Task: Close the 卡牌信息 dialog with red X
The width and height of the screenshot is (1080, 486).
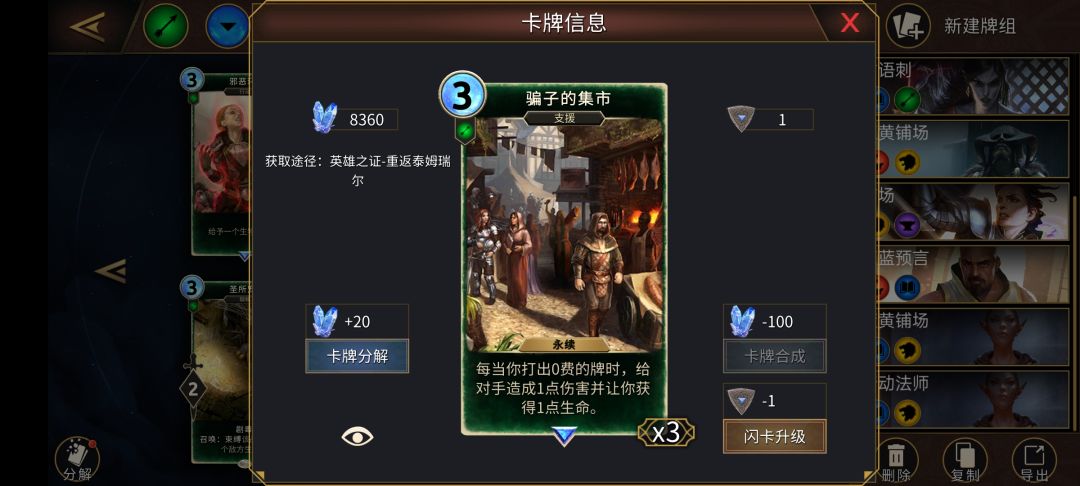Action: [850, 23]
